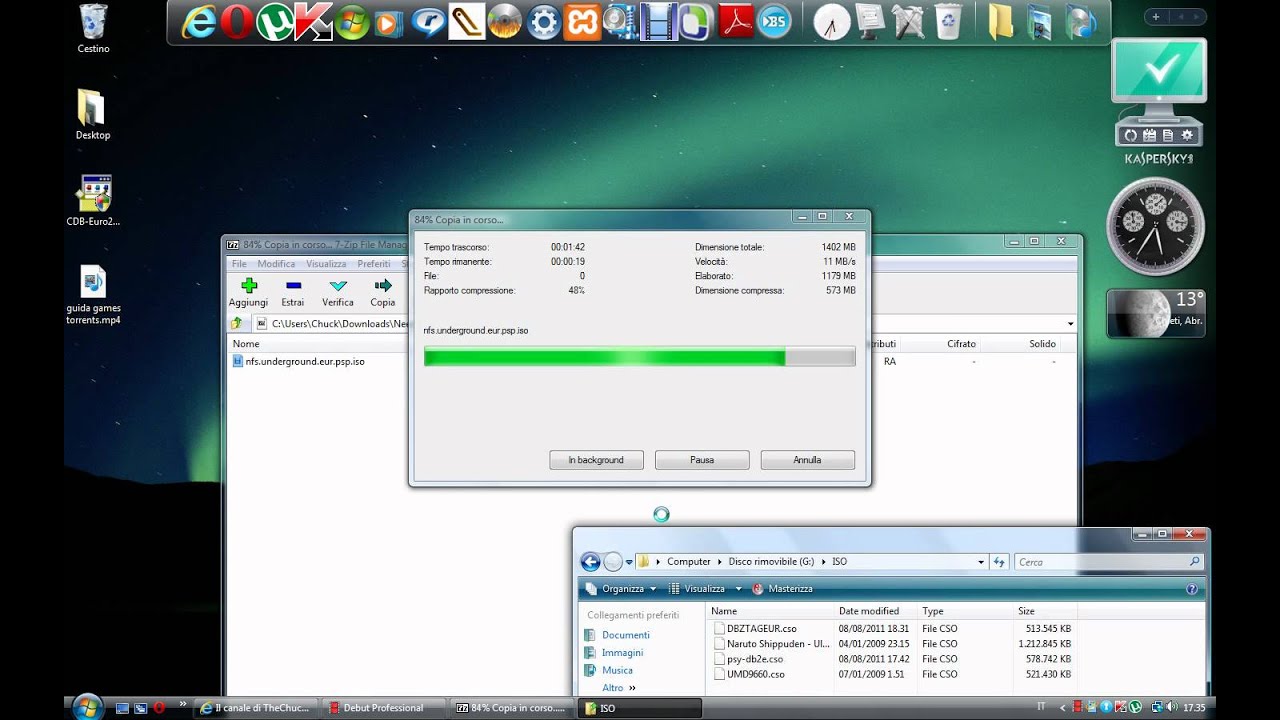Select UMD9660.cso file

tap(748, 674)
